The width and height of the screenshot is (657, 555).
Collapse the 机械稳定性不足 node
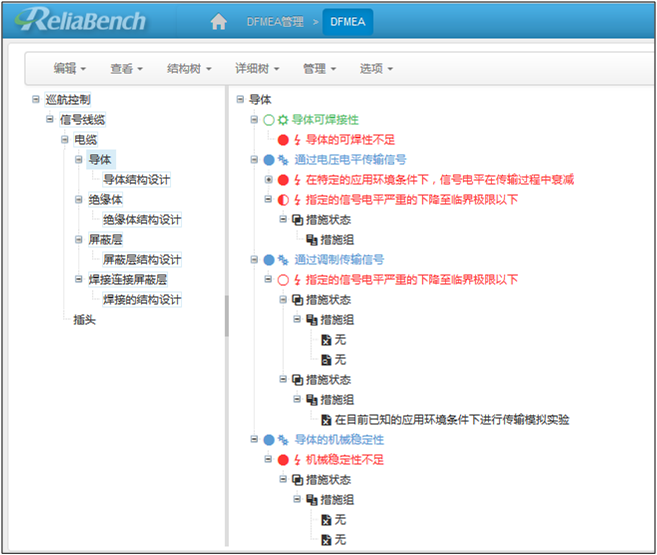pos(269,459)
